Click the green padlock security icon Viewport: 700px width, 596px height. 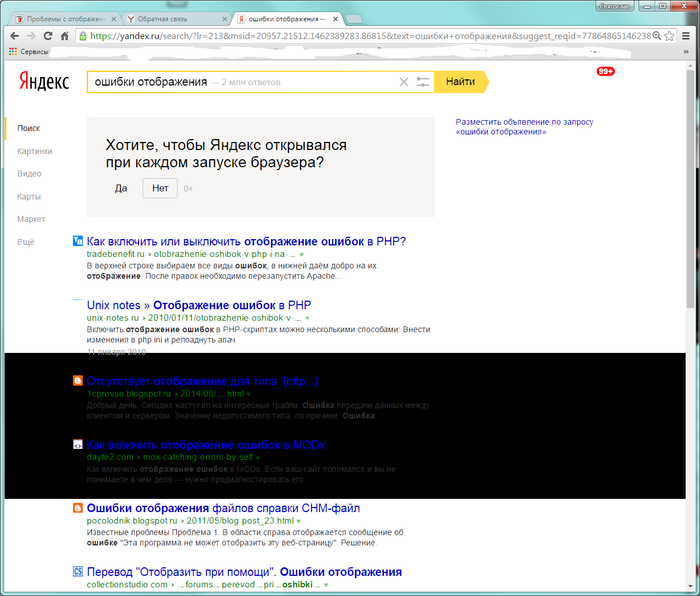pyautogui.click(x=83, y=36)
